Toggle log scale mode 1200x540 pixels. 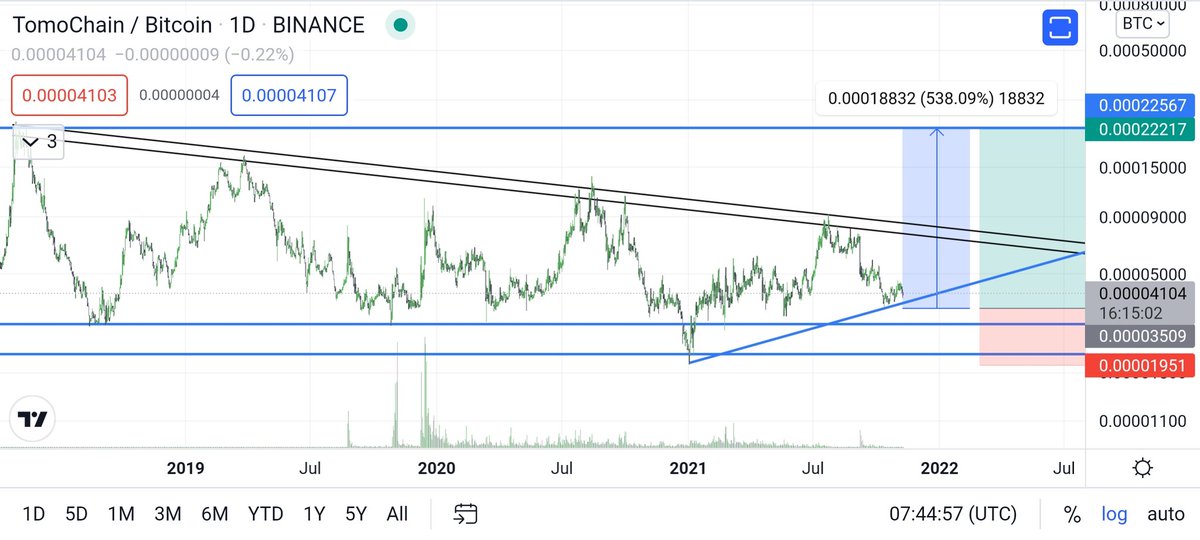tap(1114, 514)
